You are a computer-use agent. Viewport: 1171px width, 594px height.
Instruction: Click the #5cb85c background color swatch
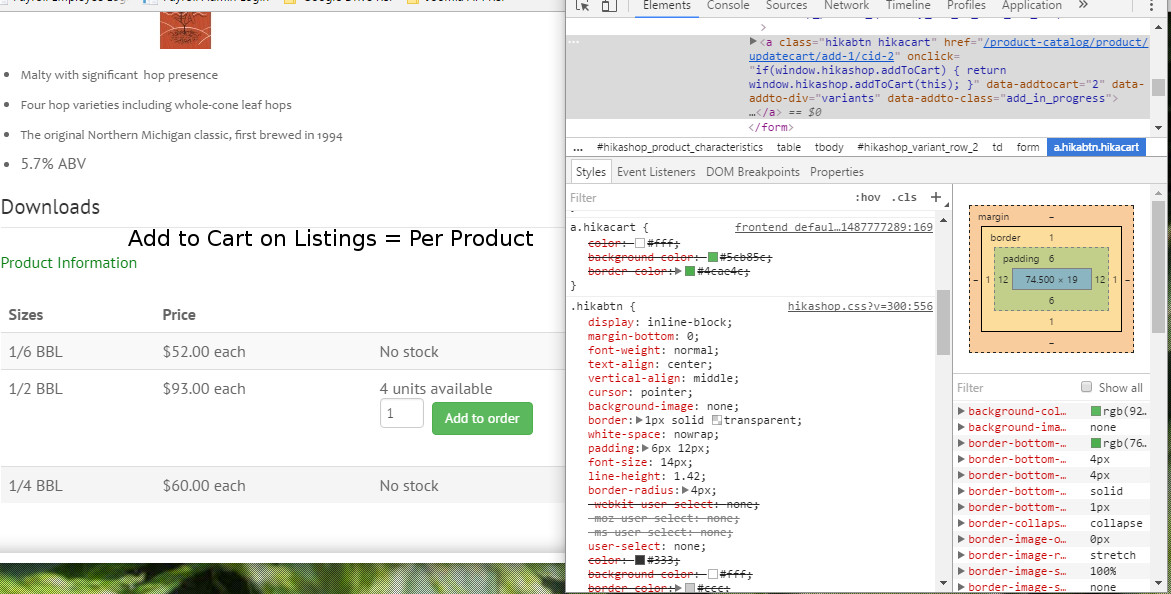(x=713, y=257)
